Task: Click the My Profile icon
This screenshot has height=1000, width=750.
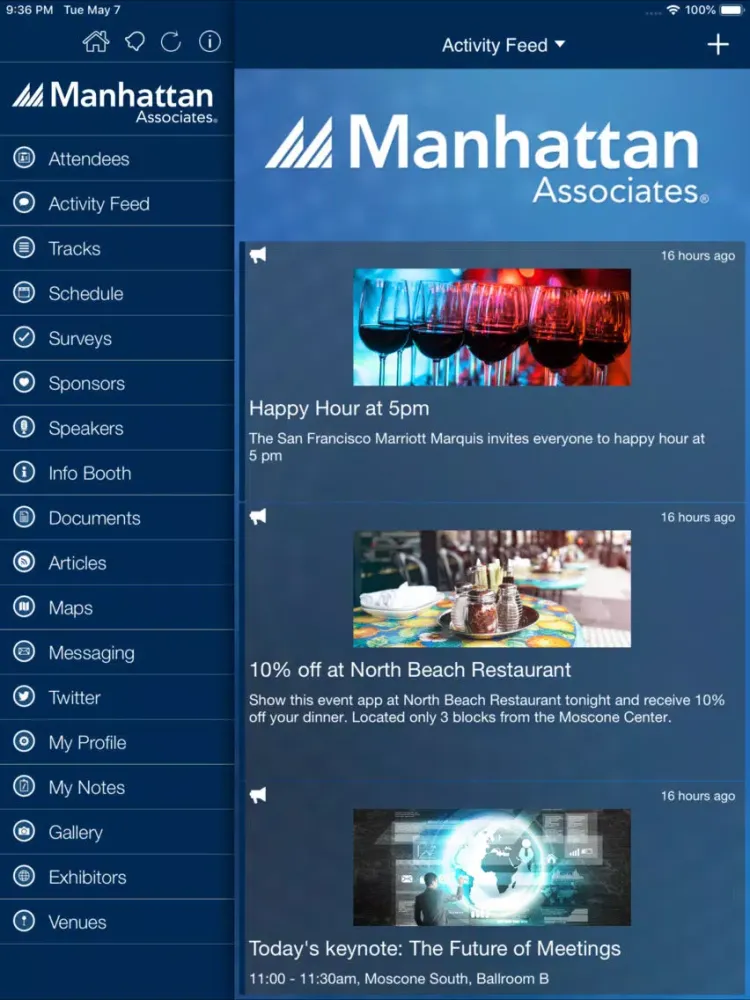Action: coord(24,742)
